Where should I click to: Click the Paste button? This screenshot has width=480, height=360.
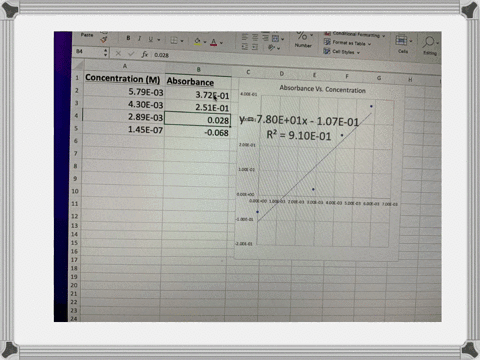click(x=87, y=35)
